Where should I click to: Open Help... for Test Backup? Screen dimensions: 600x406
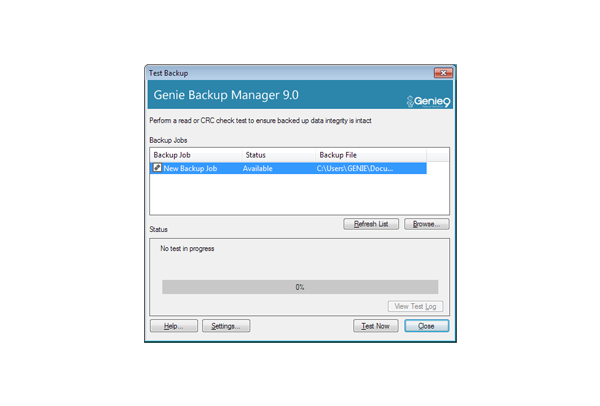coord(174,326)
